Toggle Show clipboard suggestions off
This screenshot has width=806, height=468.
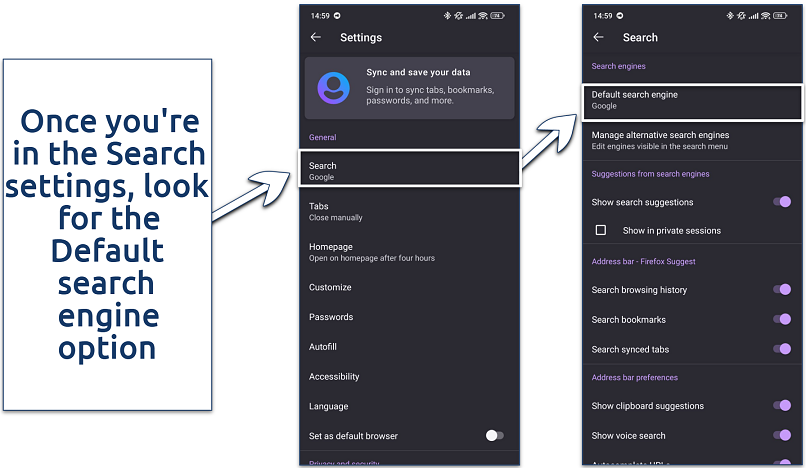(782, 406)
